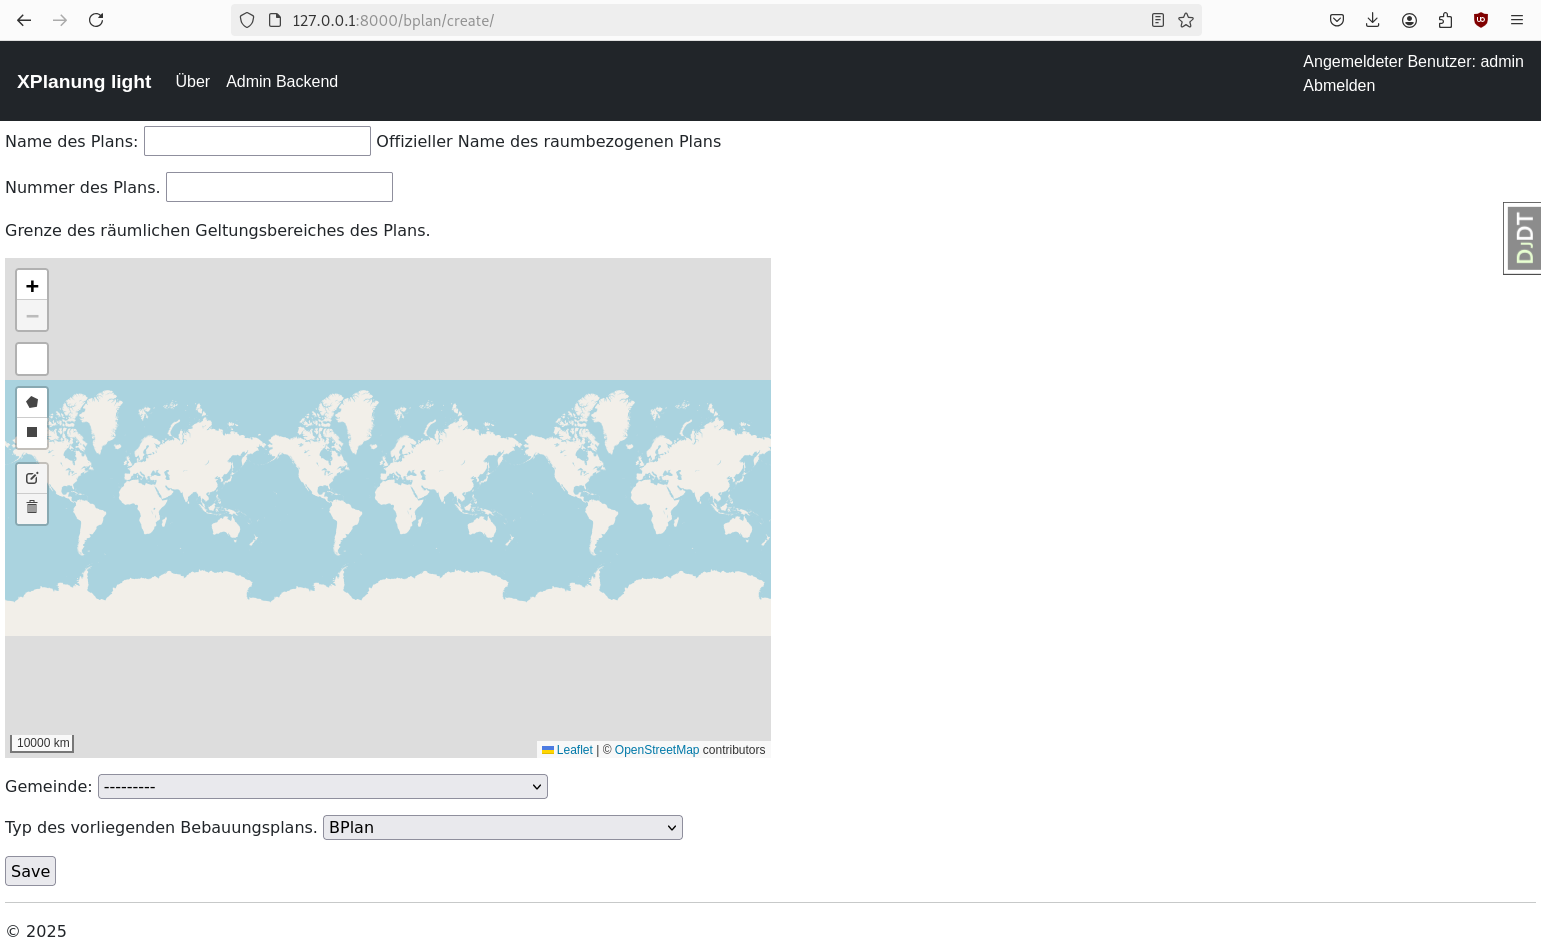Select the draw polygon tool
Viewport: 1541px width, 948px height.
[32, 402]
